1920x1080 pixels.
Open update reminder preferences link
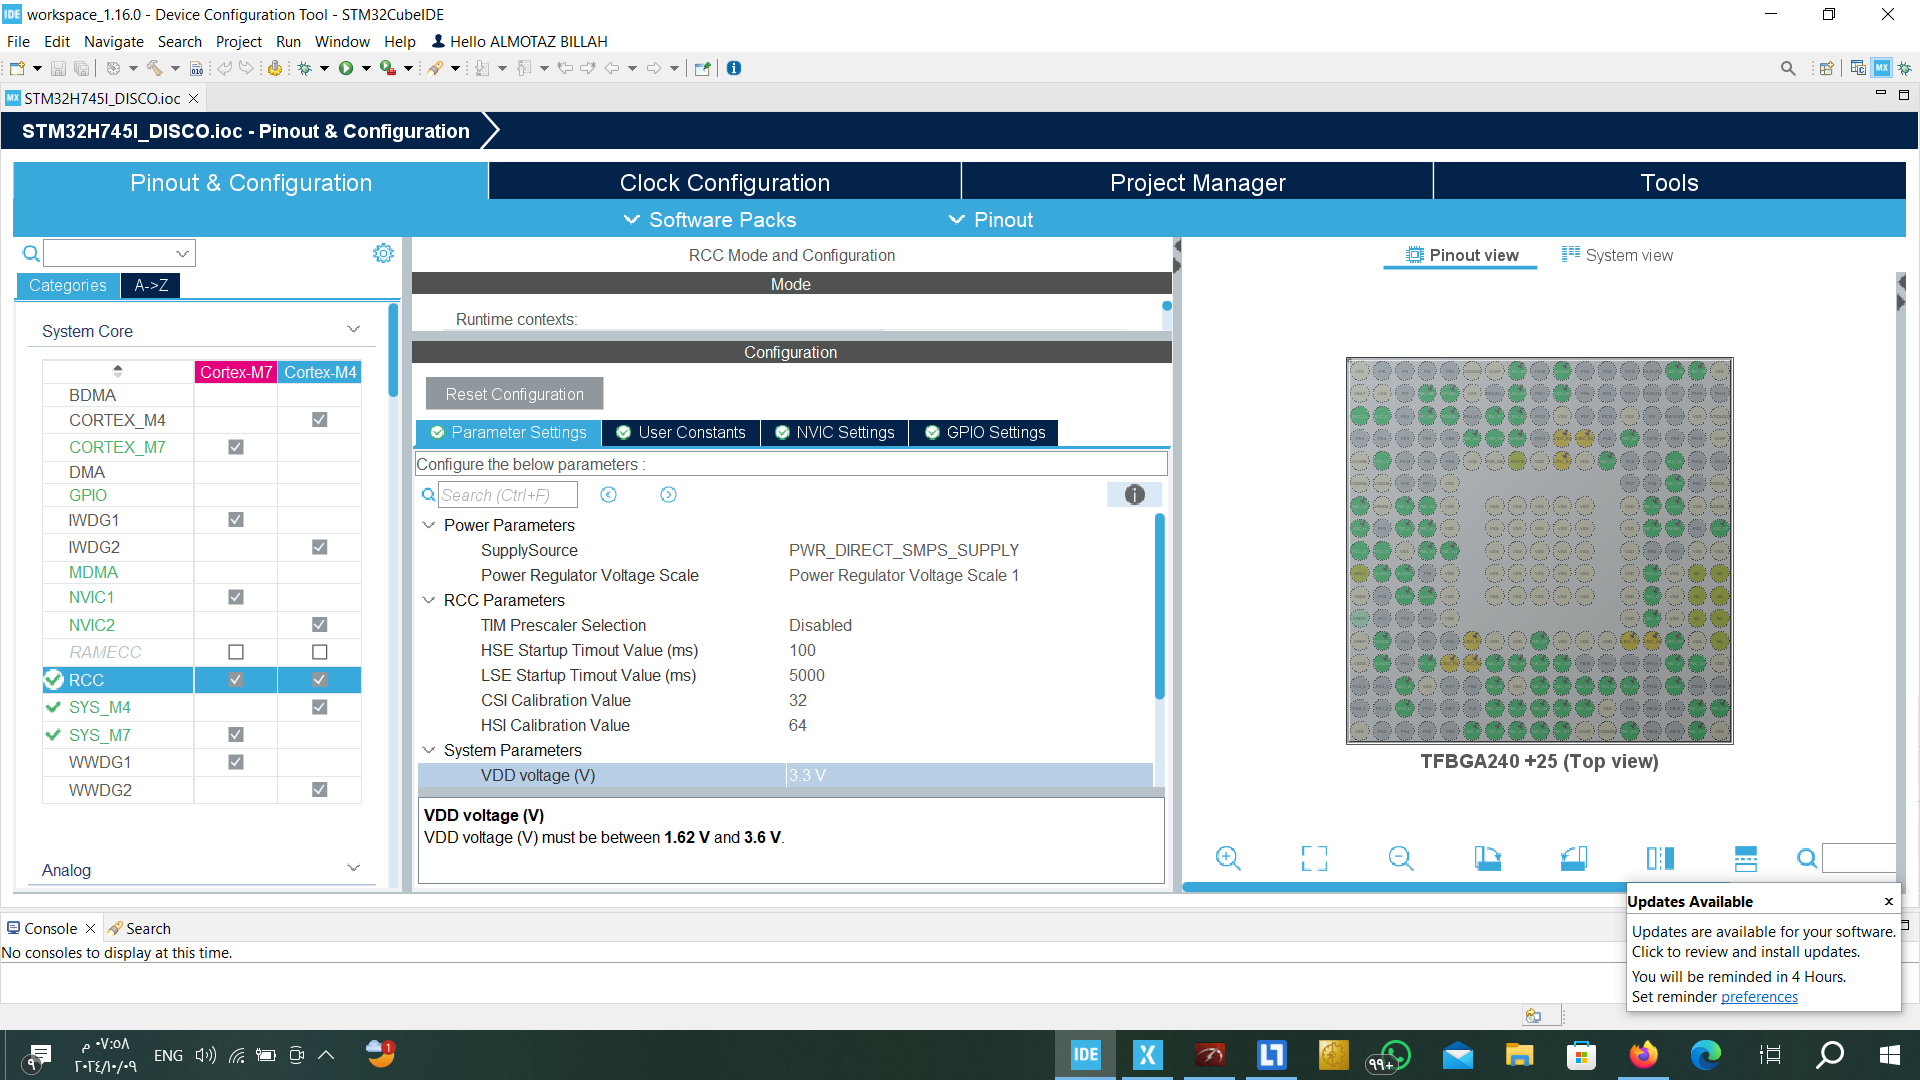point(1760,996)
